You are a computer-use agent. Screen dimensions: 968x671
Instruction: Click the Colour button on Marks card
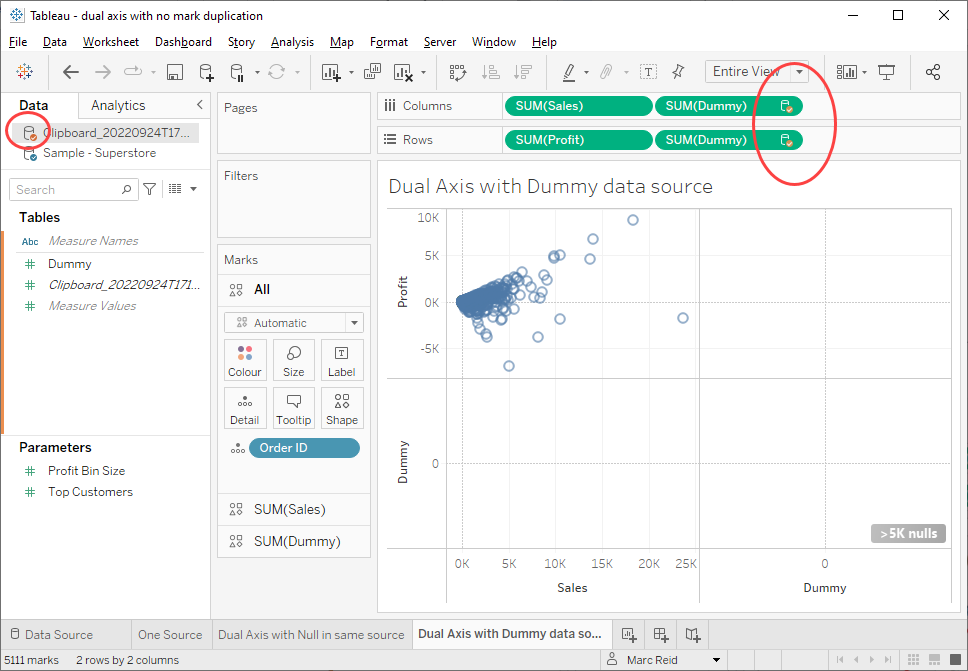coord(245,360)
